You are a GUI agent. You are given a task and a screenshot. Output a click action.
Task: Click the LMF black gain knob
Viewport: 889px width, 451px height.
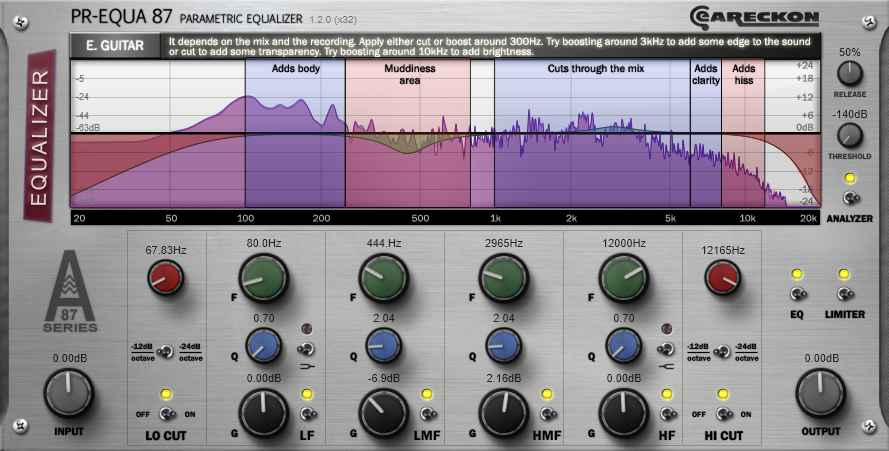(x=384, y=412)
